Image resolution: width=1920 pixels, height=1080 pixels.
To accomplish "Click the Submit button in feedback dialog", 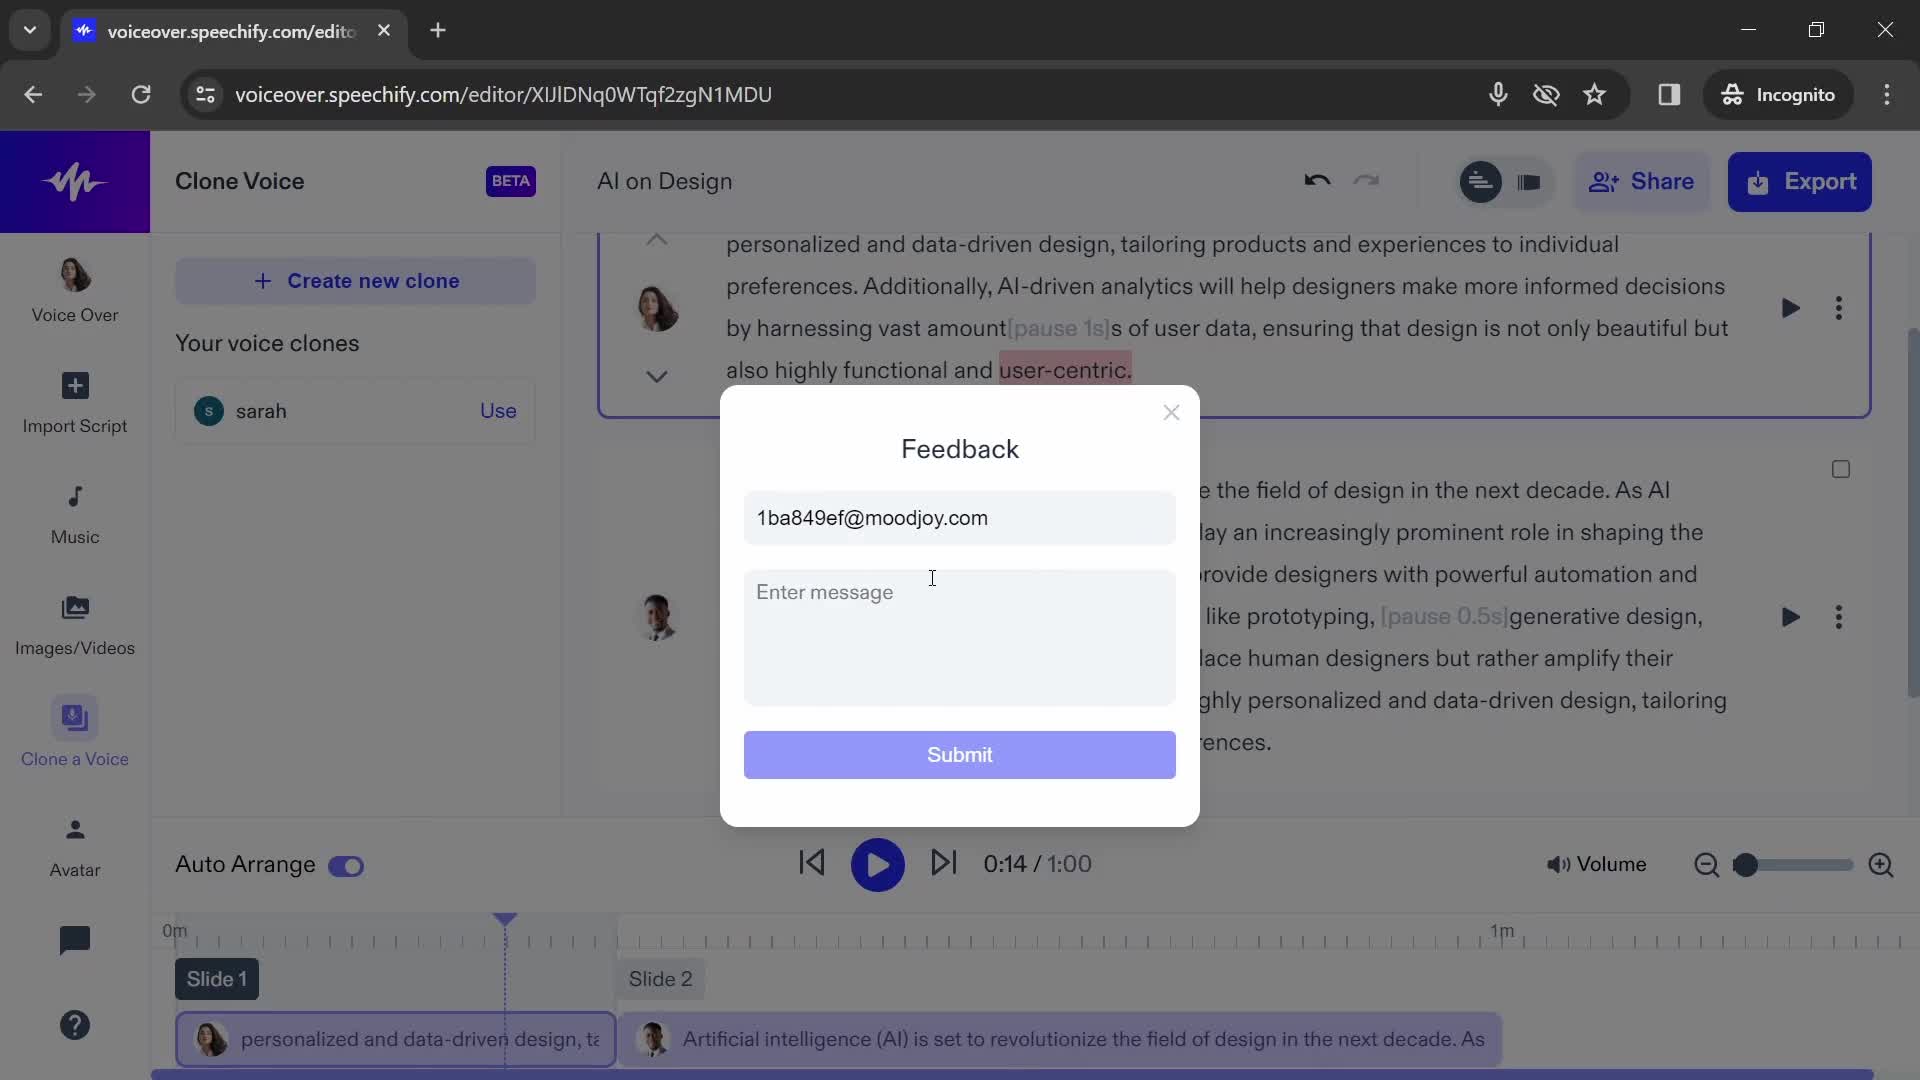I will point(959,754).
